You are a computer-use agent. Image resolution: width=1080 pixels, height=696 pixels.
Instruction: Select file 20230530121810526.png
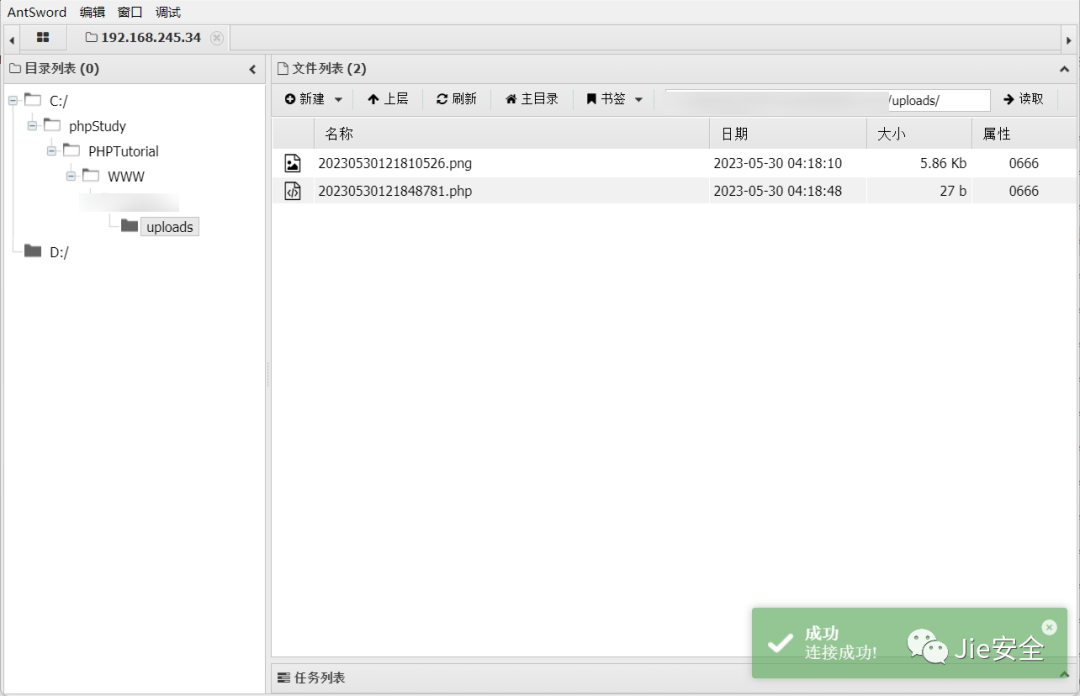click(x=395, y=163)
